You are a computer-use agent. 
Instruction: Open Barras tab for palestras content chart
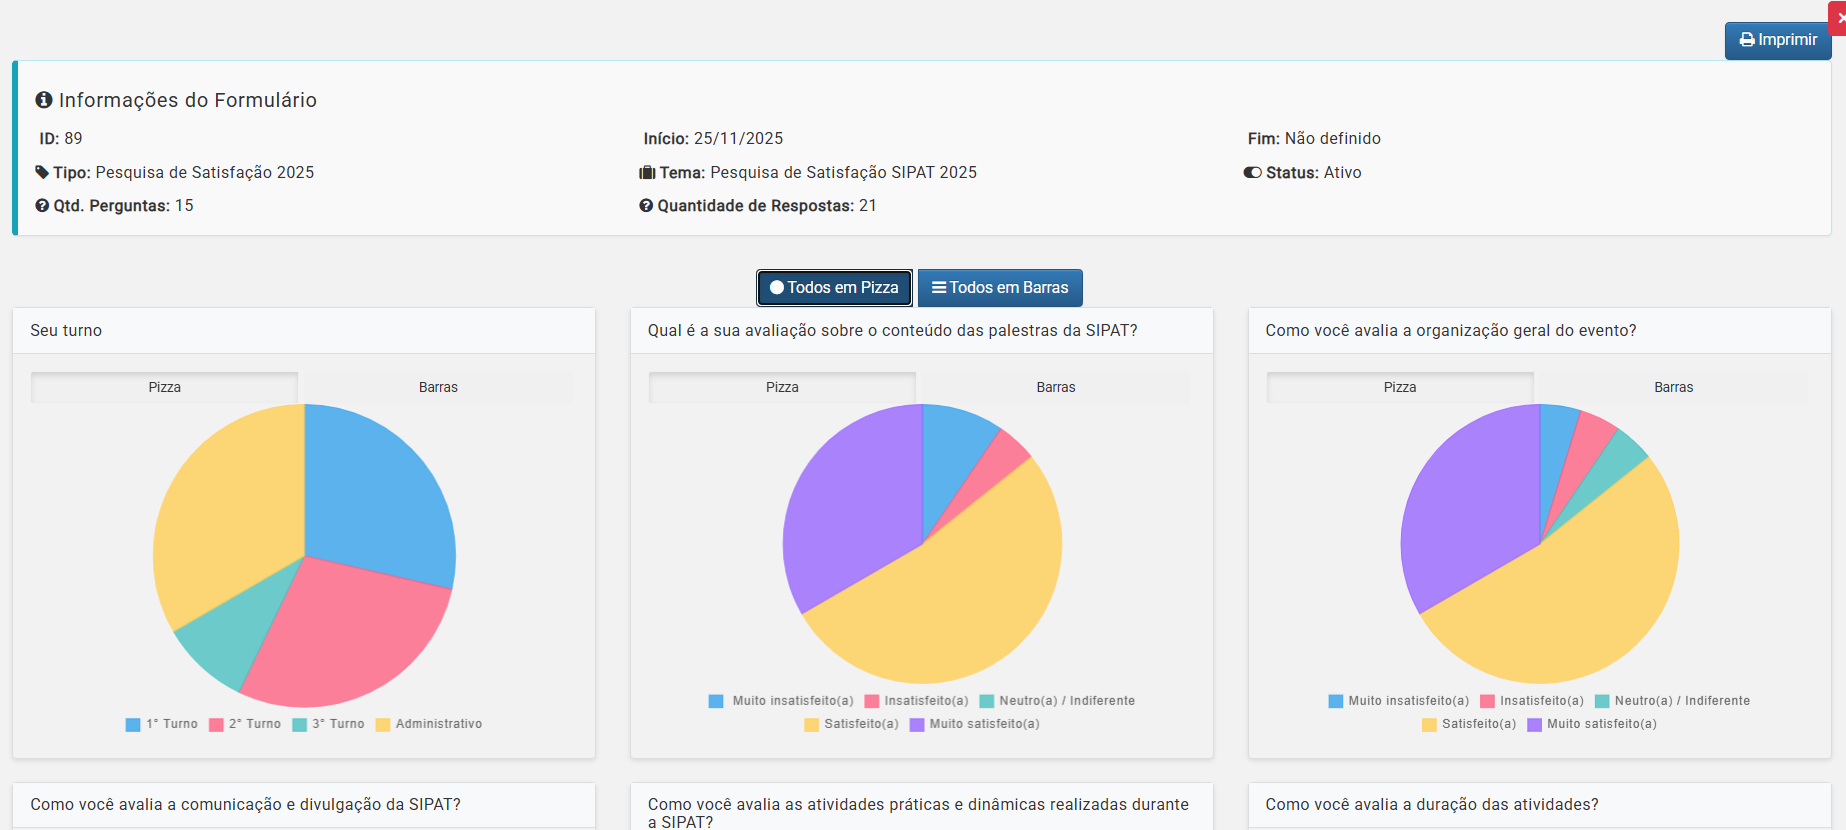tap(1055, 388)
